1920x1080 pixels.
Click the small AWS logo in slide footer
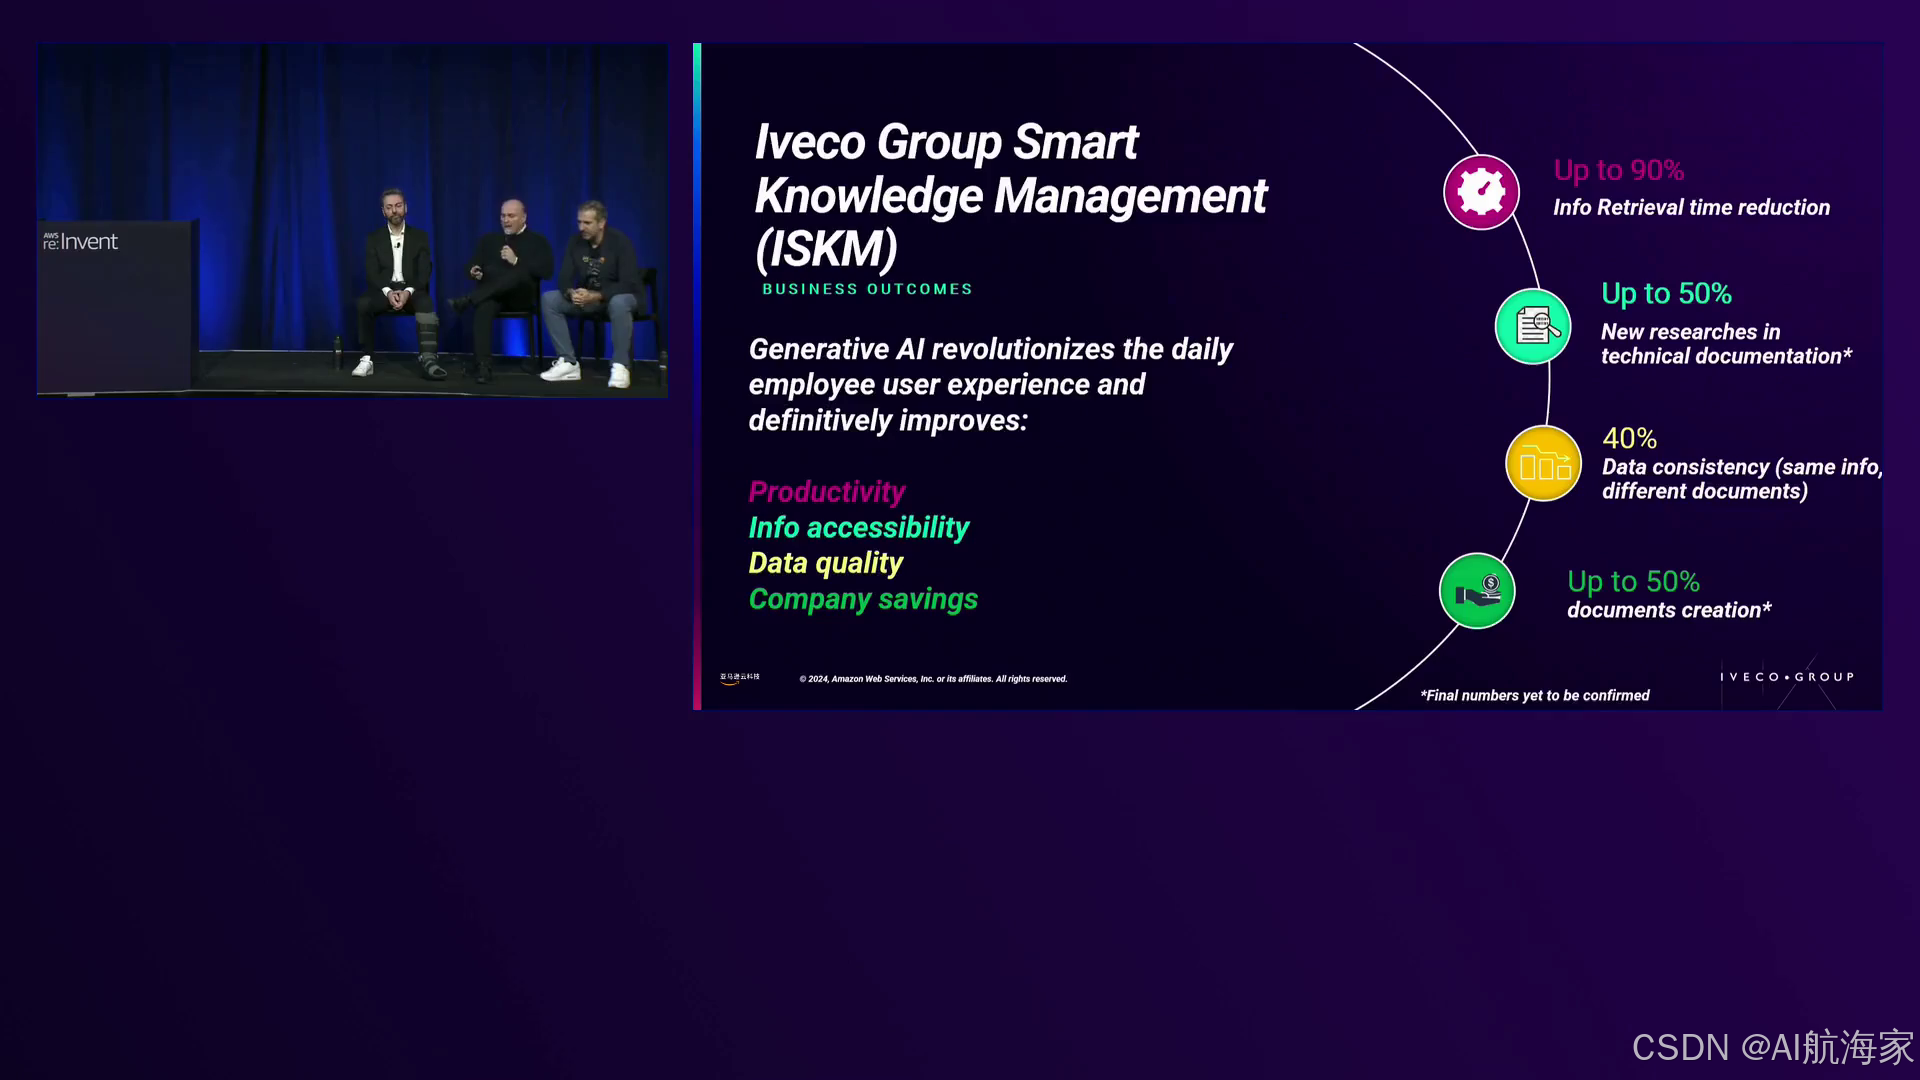(739, 678)
